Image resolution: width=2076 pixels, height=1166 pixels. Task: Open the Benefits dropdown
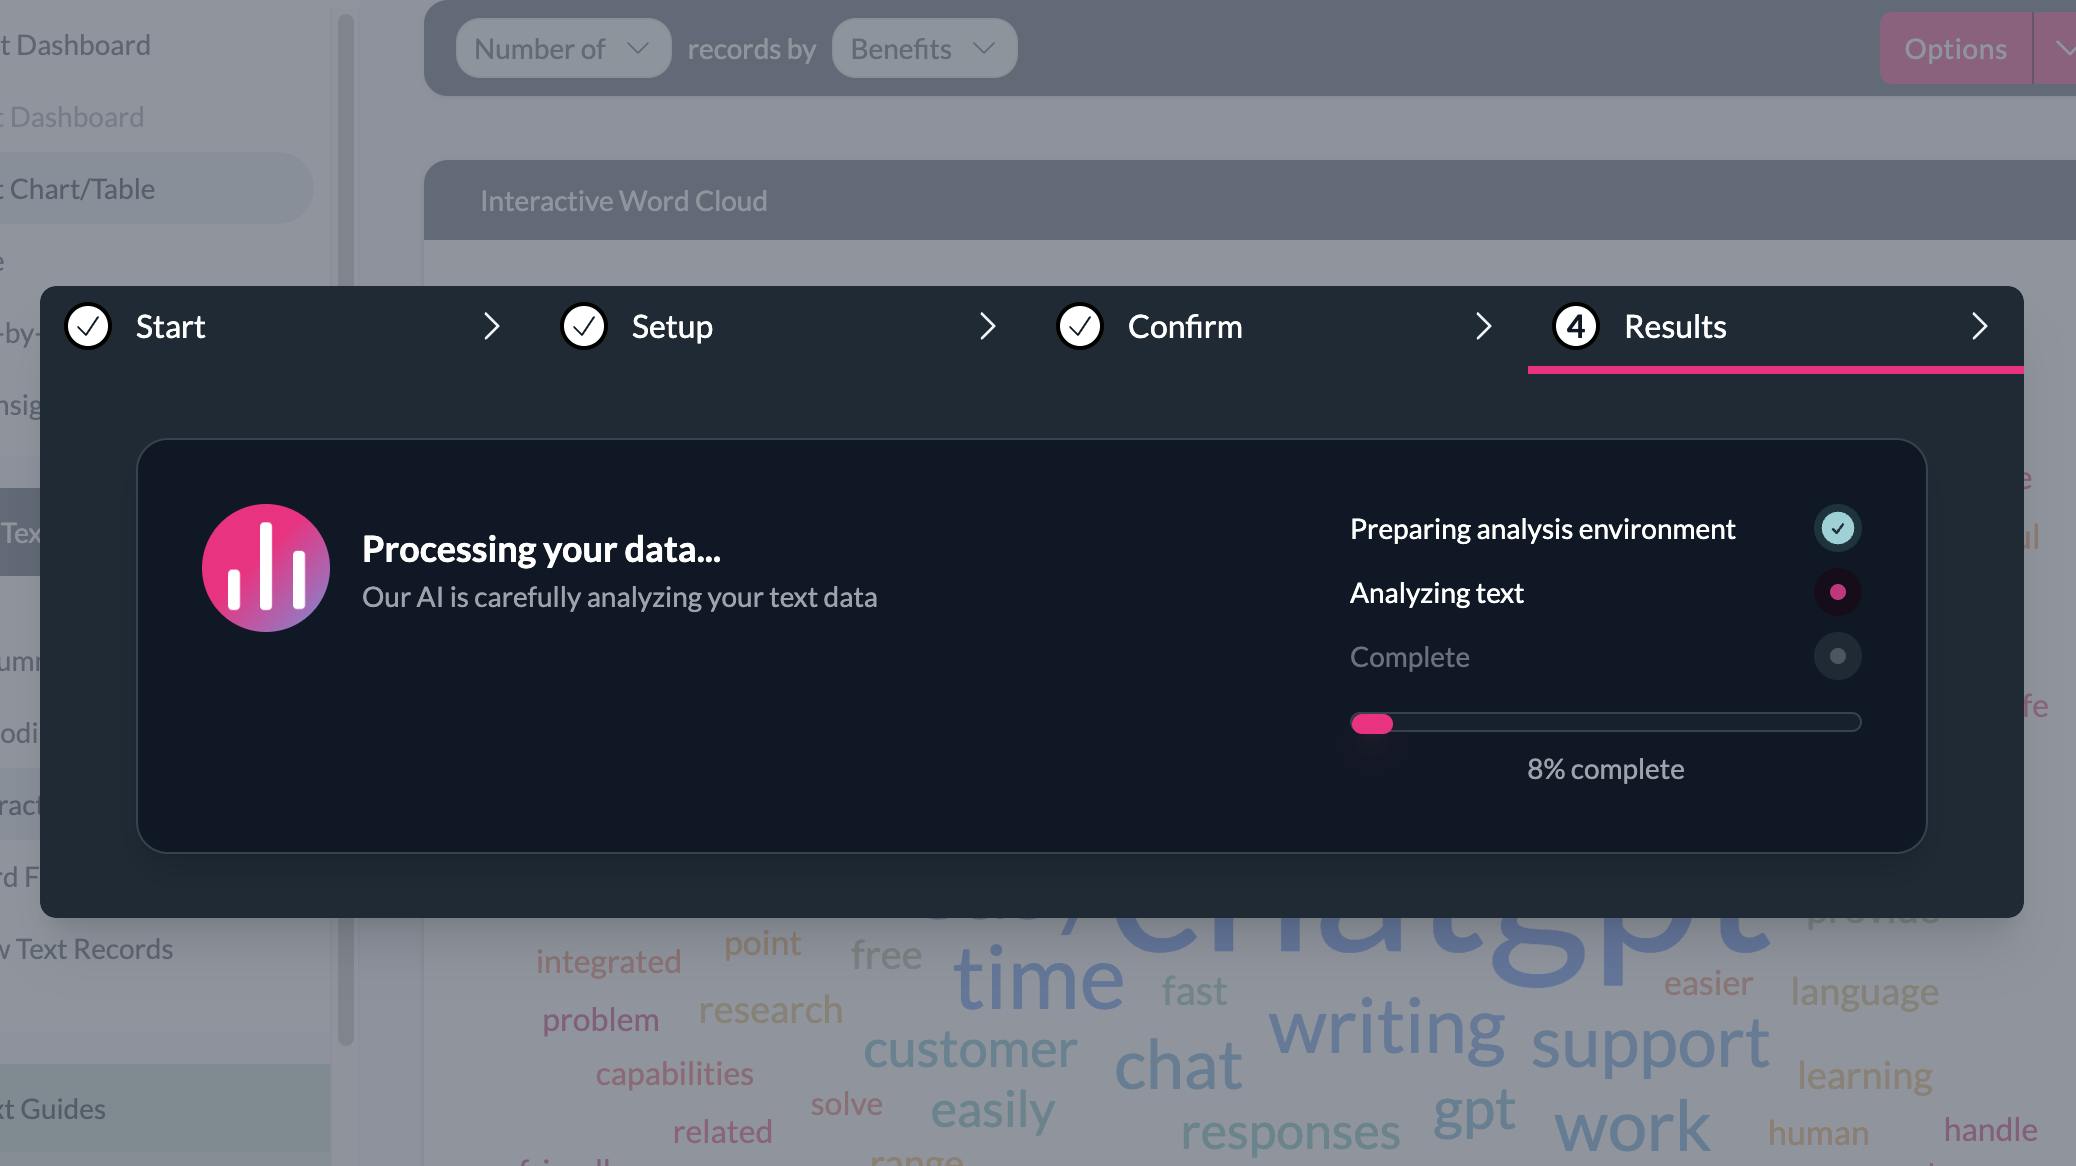924,48
